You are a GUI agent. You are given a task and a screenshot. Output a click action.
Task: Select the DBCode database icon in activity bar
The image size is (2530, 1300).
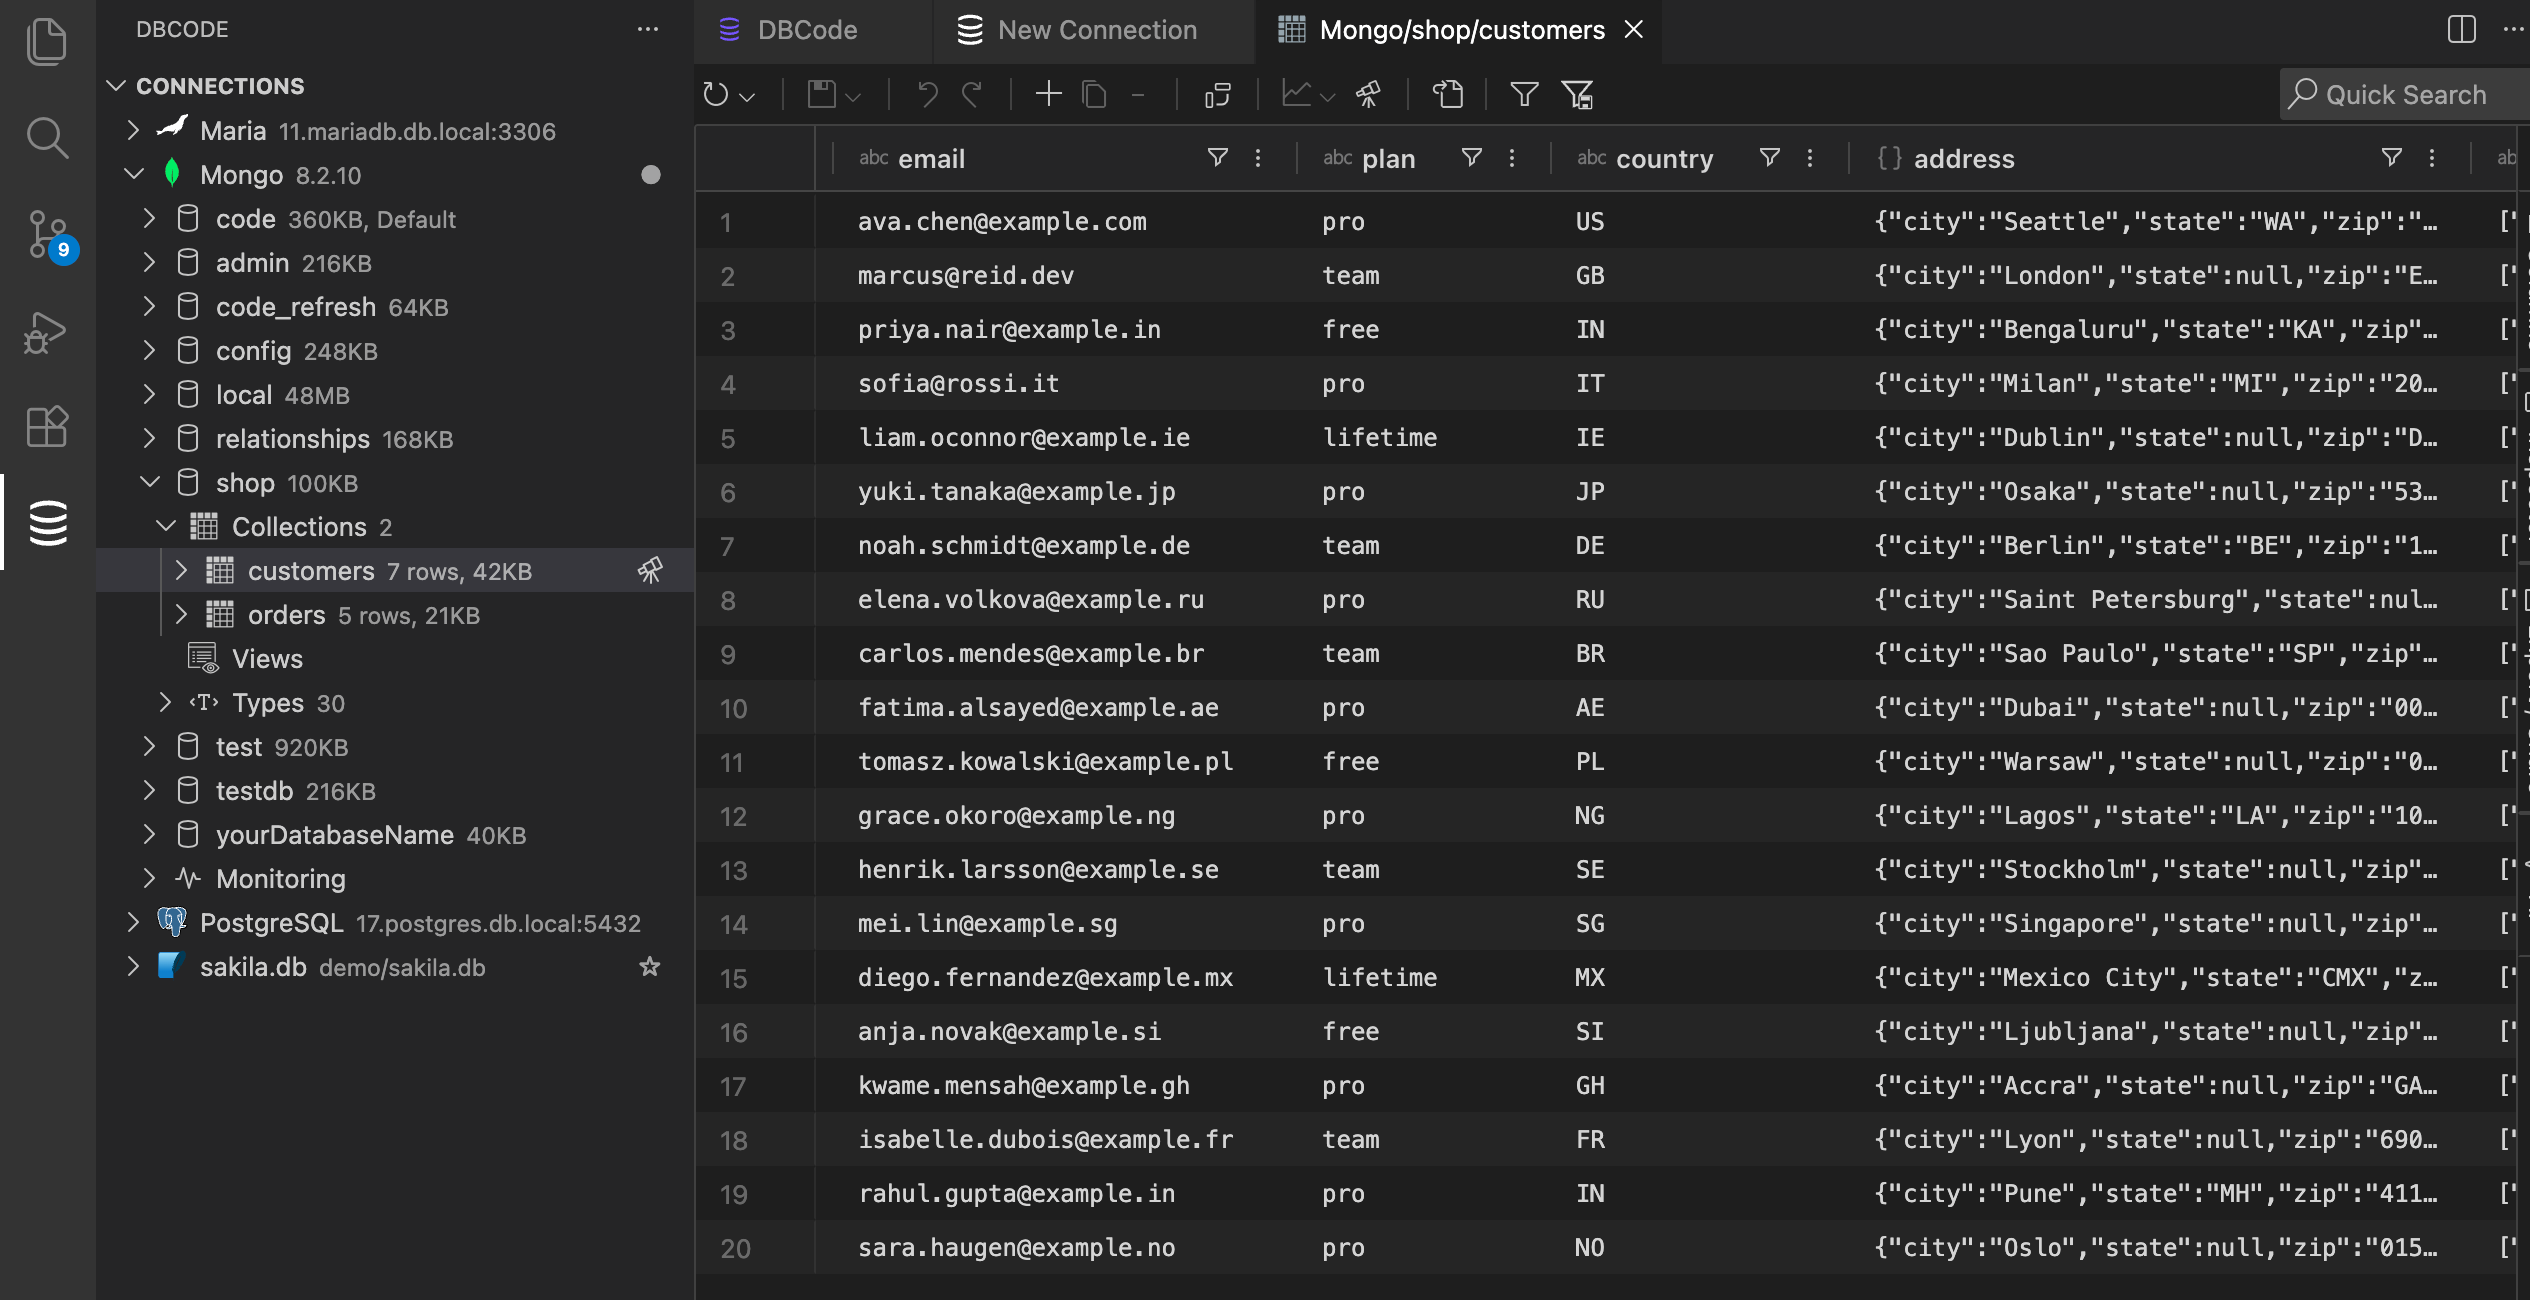[47, 522]
